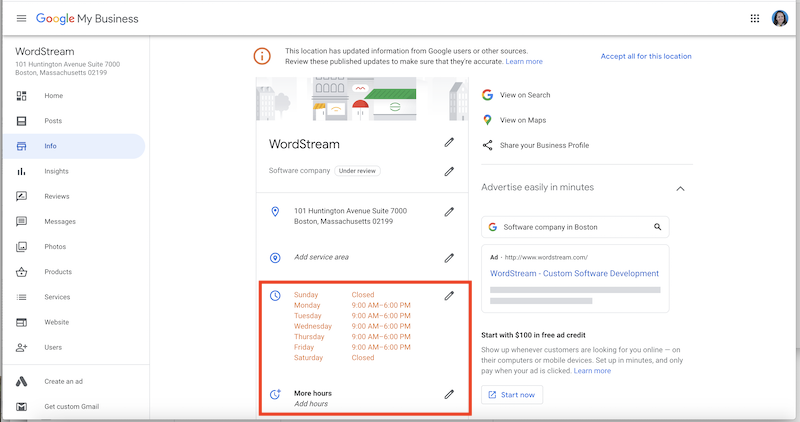Click WordStream - Custom Software Development ad title

tap(574, 274)
